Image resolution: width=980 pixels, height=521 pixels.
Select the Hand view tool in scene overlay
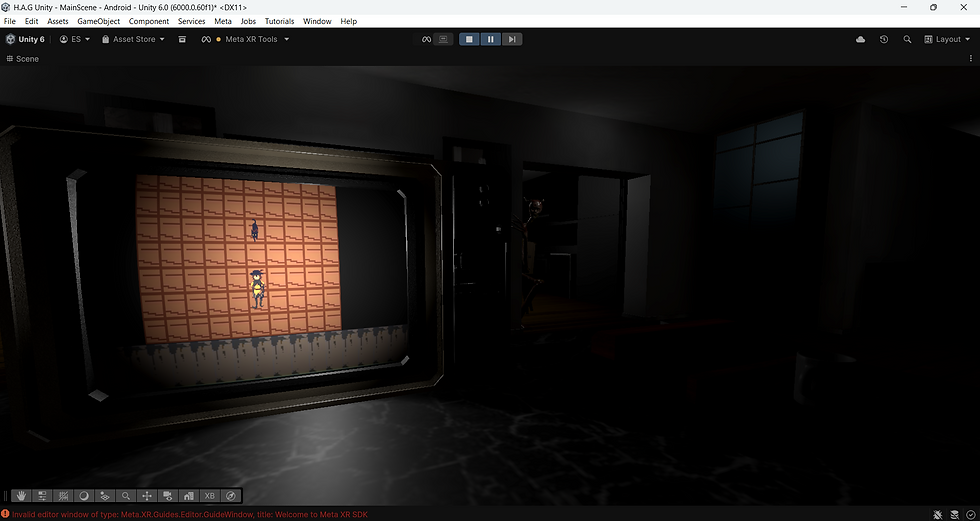[21, 495]
